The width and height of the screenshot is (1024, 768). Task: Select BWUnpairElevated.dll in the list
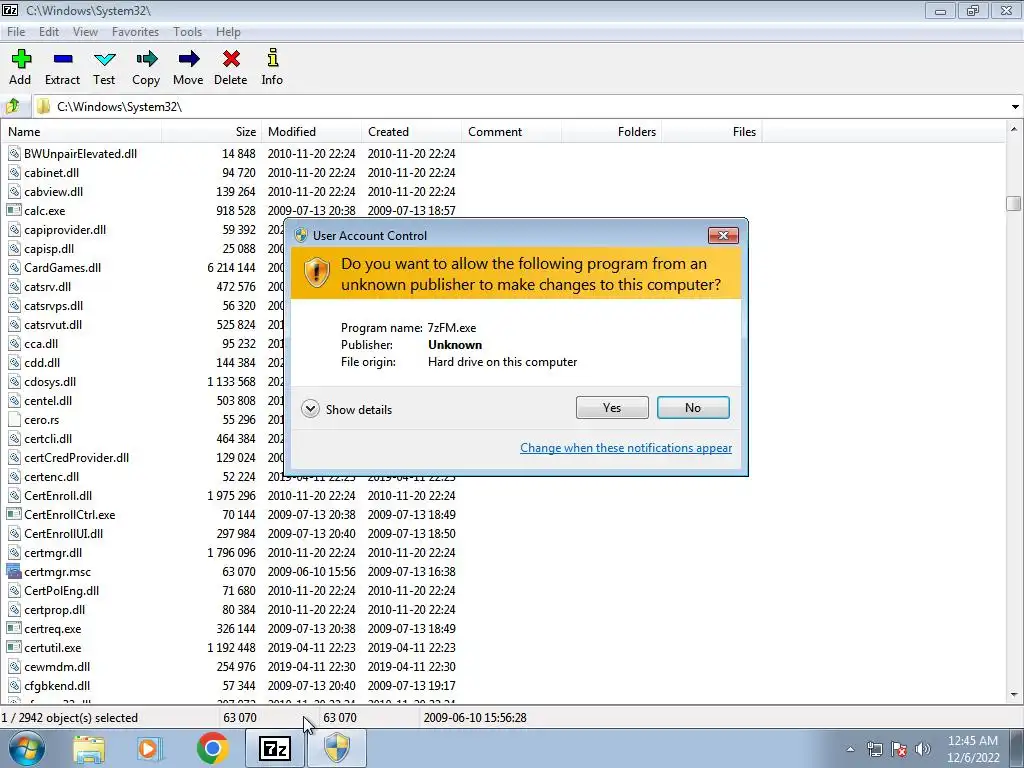(80, 153)
